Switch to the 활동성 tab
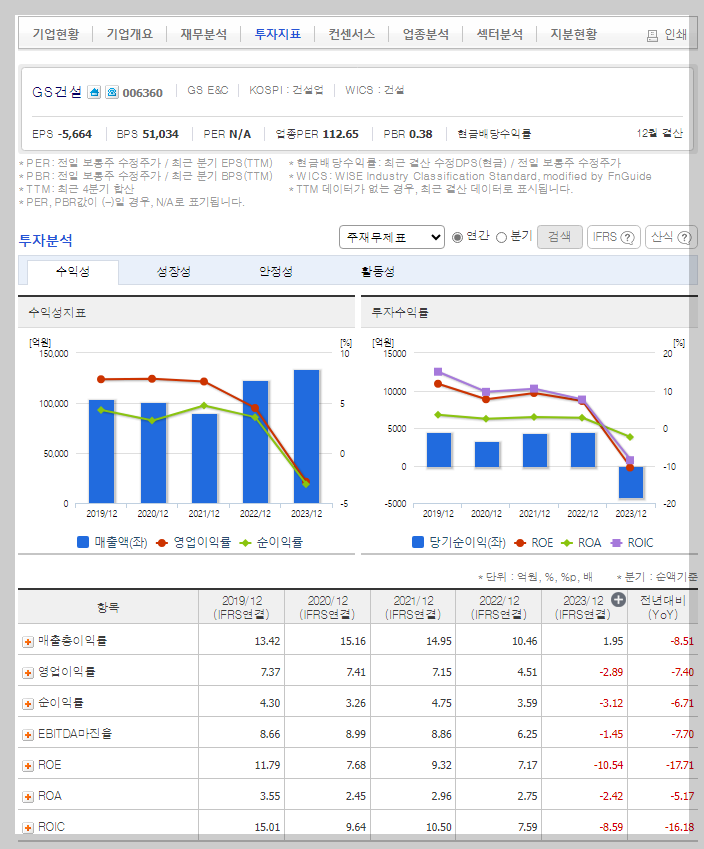The image size is (704, 849). click(377, 271)
